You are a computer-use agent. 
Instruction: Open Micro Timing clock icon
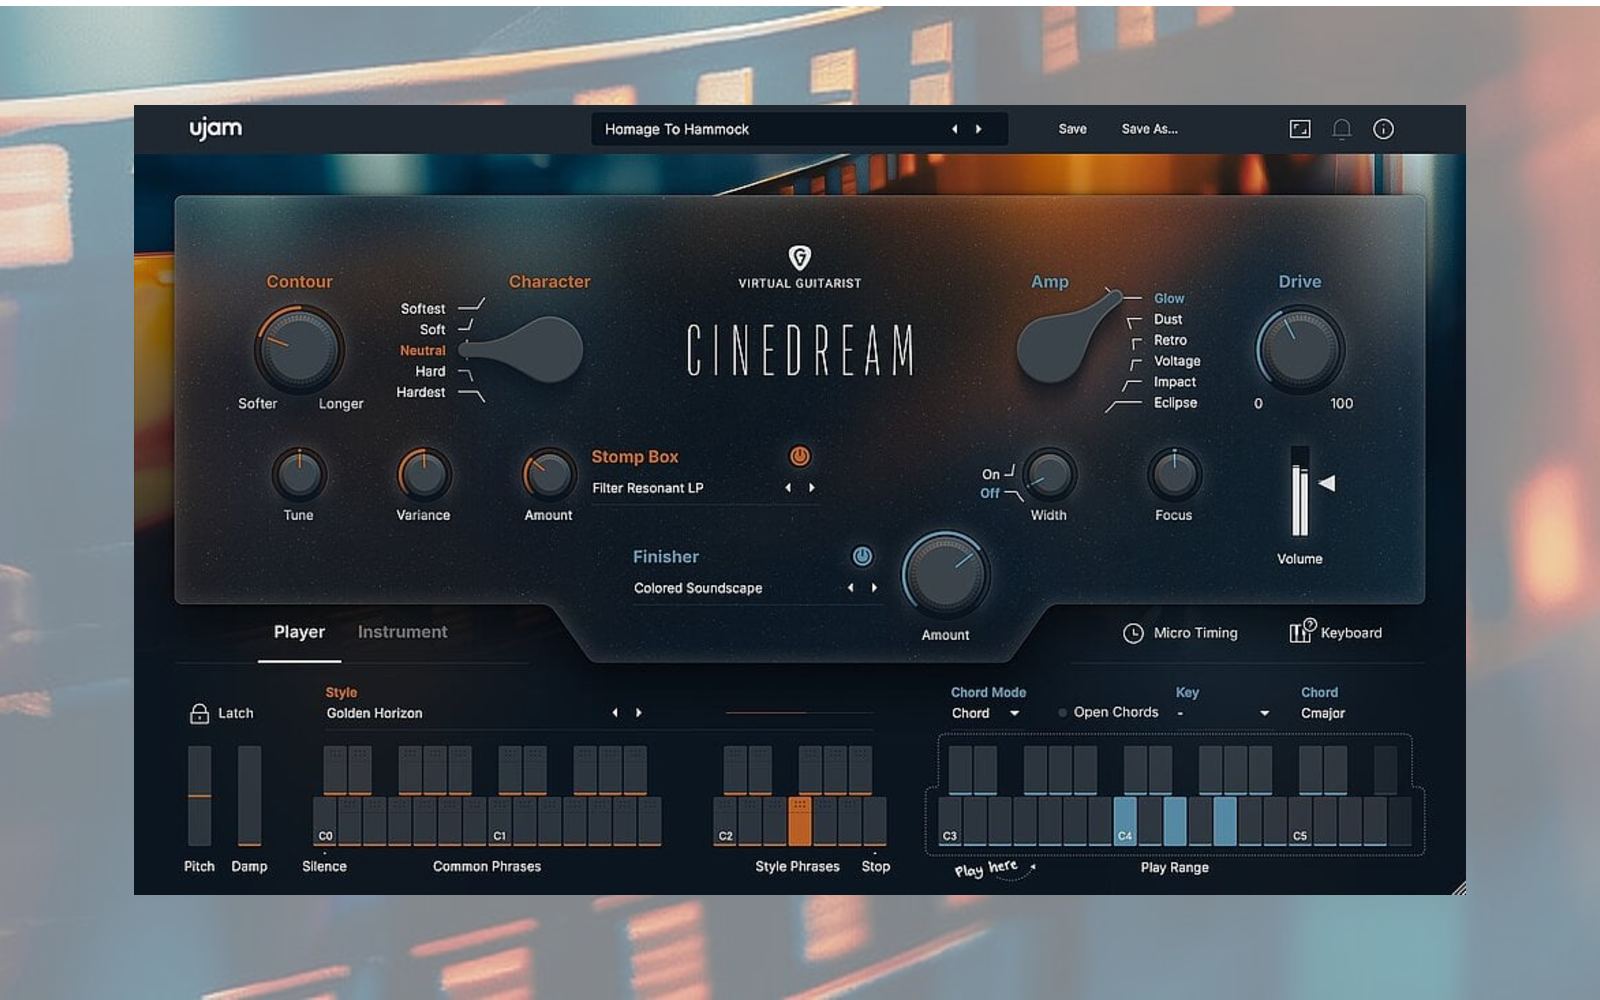[1133, 633]
